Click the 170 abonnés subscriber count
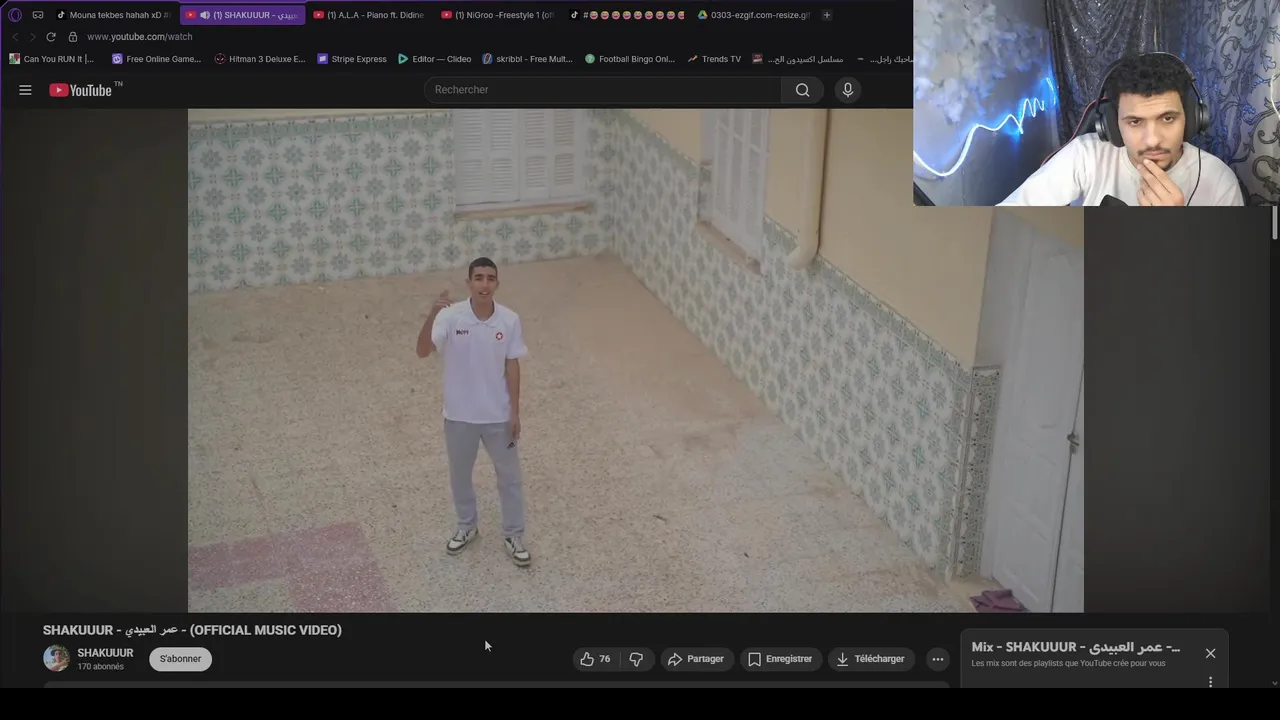Viewport: 1280px width, 720px height. click(x=101, y=667)
